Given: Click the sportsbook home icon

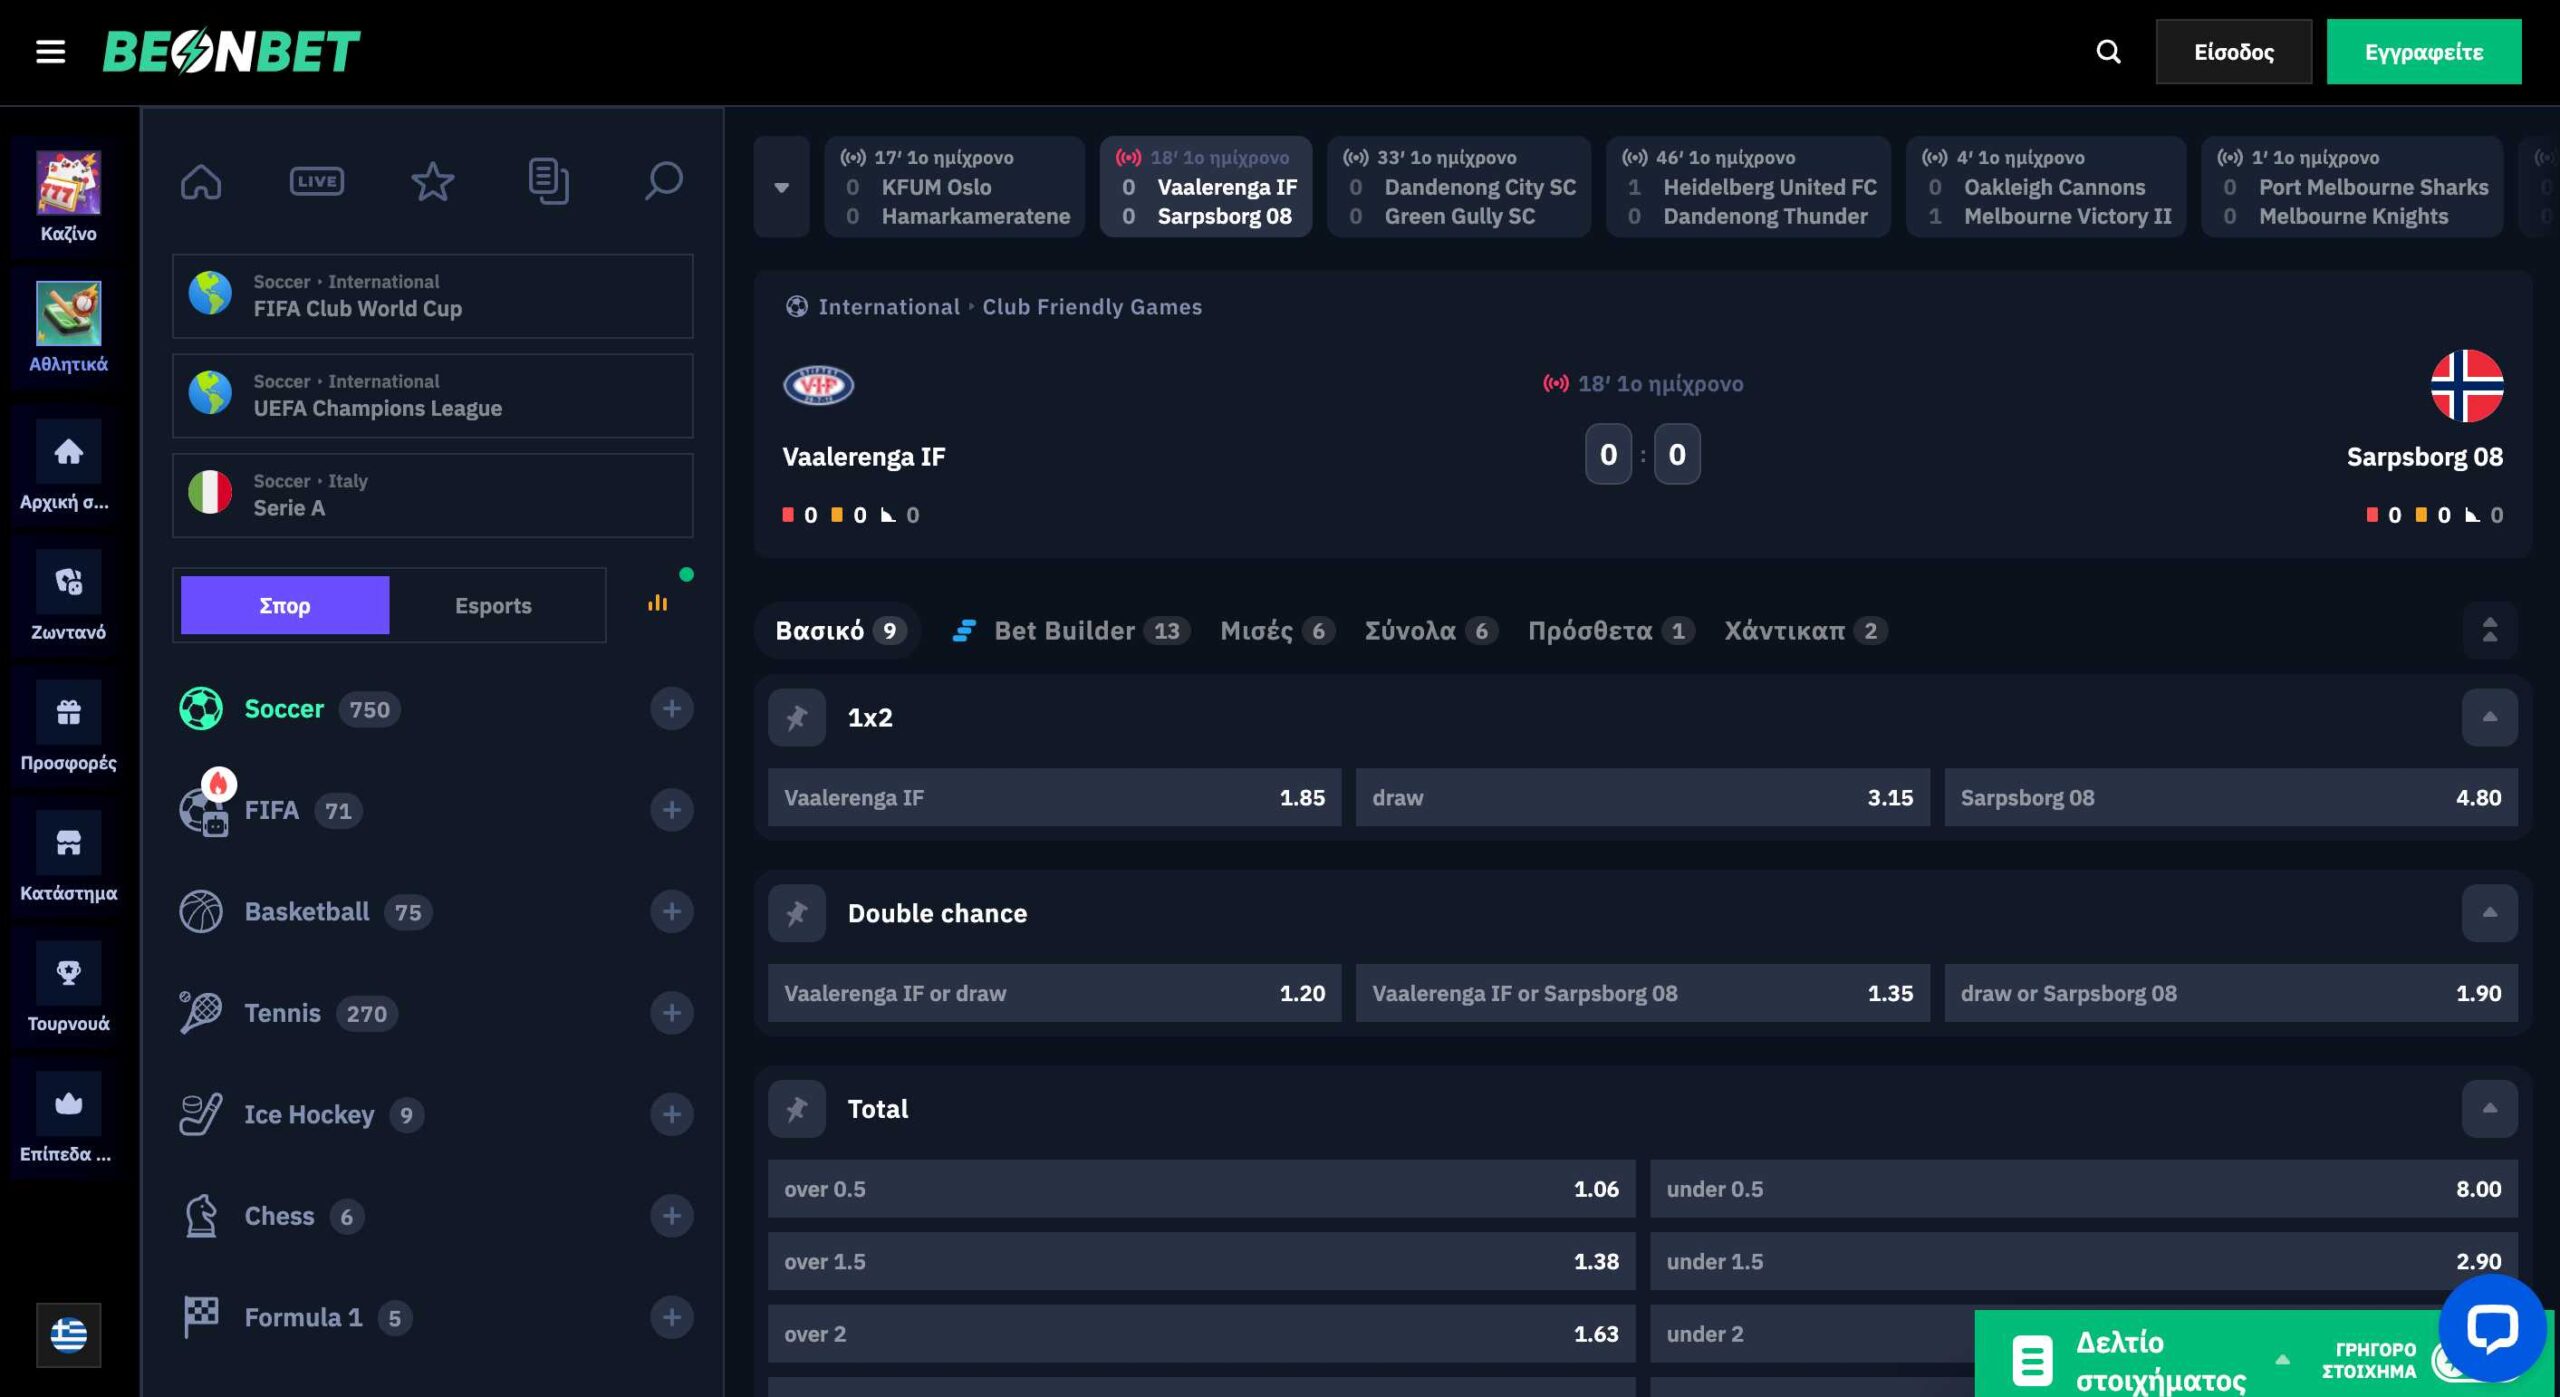Looking at the screenshot, I should (201, 181).
